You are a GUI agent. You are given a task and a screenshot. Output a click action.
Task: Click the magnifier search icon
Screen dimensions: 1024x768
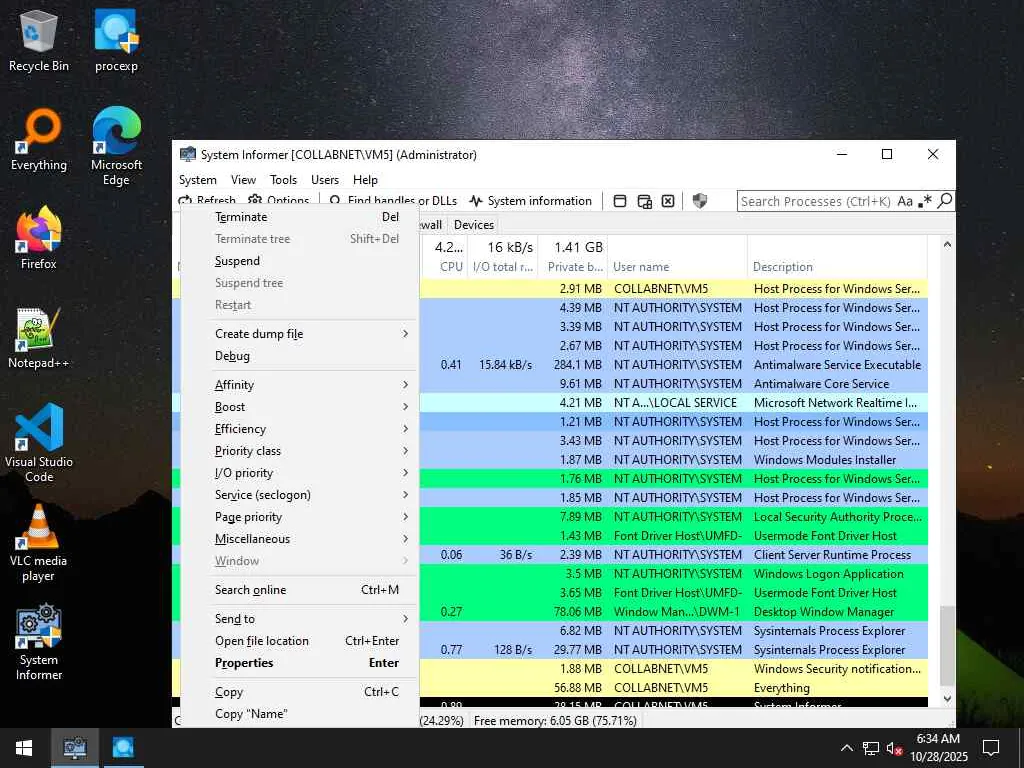944,200
